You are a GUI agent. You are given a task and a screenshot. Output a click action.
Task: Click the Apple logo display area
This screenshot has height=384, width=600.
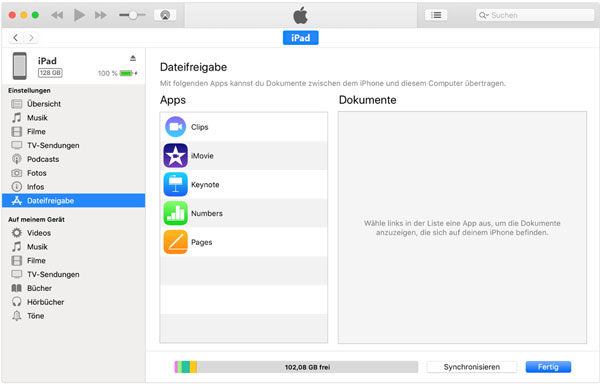[x=300, y=15]
